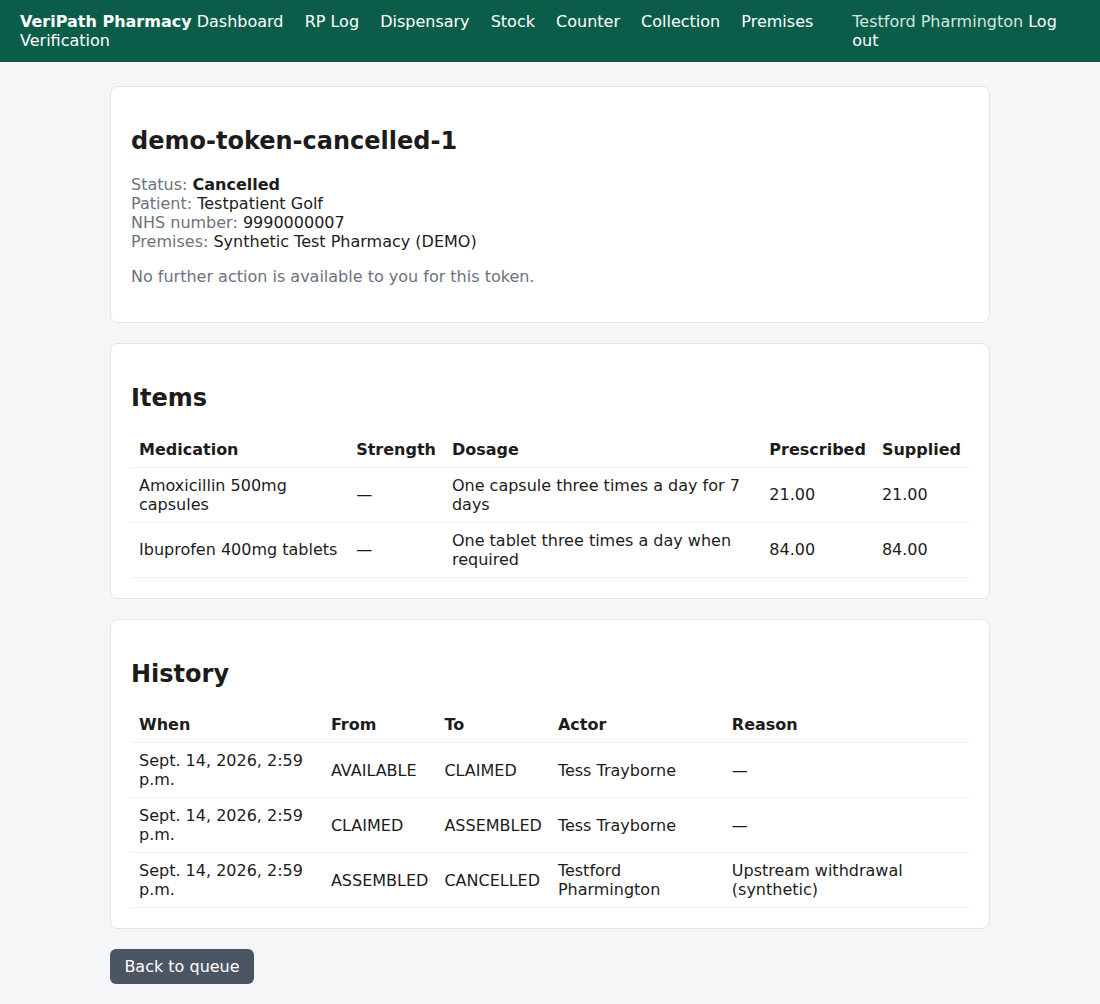Open the Collection page
The width and height of the screenshot is (1100, 1004).
(x=680, y=22)
